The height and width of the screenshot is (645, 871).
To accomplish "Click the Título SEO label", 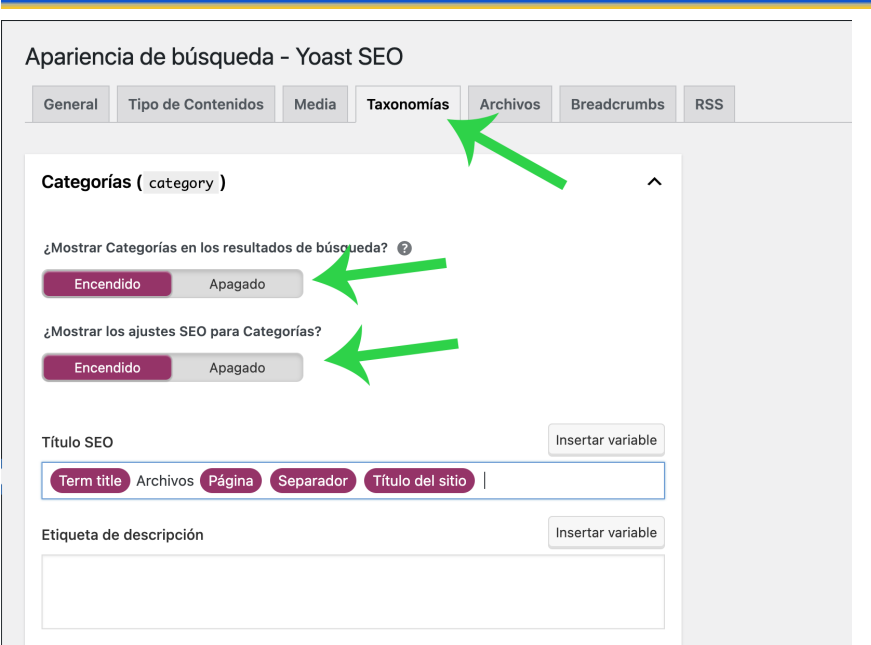I will [x=77, y=442].
